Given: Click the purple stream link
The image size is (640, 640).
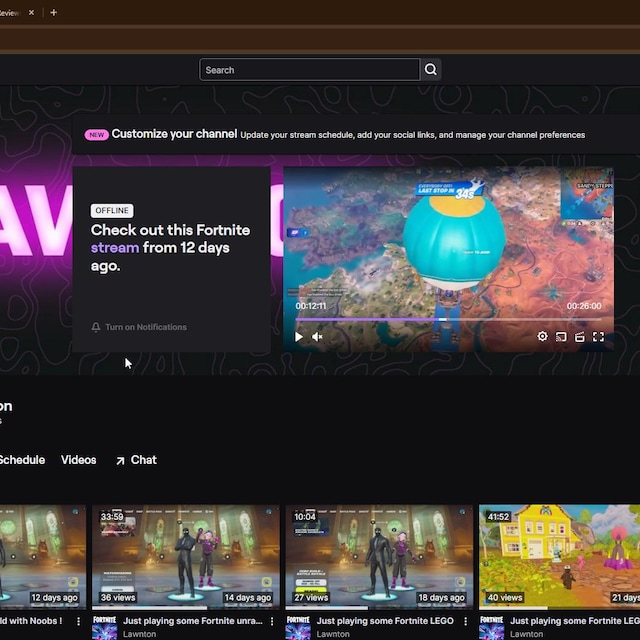Looking at the screenshot, I should pyautogui.click(x=115, y=248).
